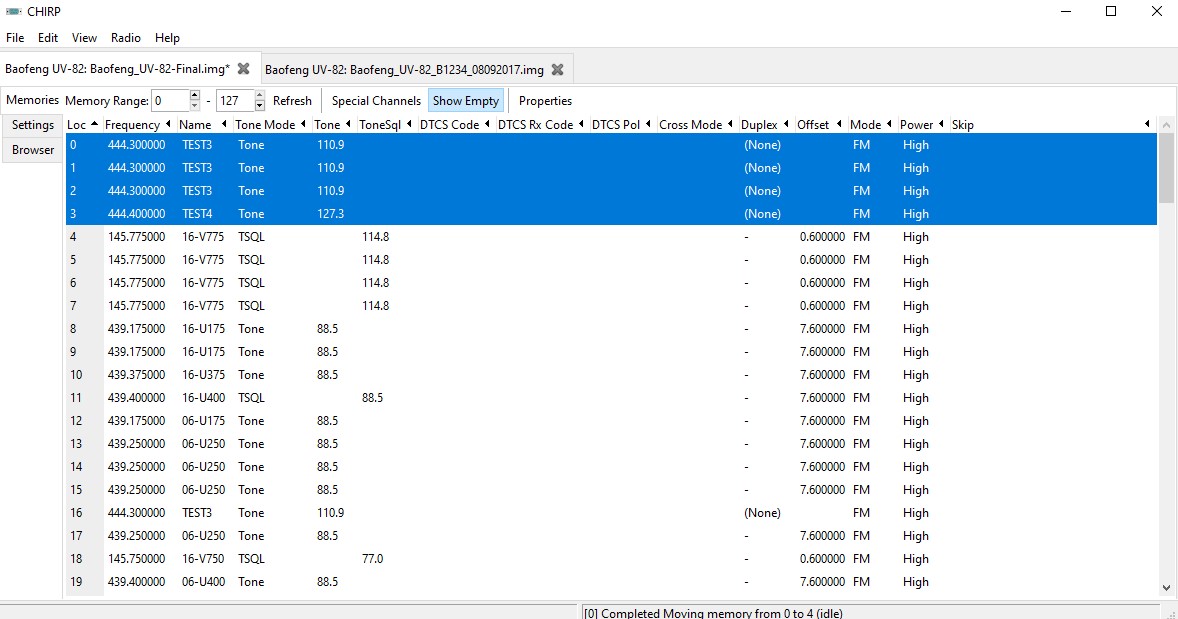
Task: Select location 13 row number
Action: (x=76, y=444)
